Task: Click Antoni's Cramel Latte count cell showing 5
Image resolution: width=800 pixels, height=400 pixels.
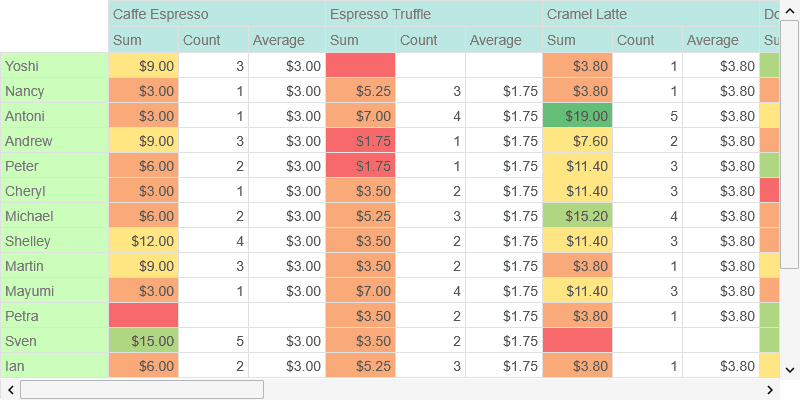Action: [x=647, y=116]
